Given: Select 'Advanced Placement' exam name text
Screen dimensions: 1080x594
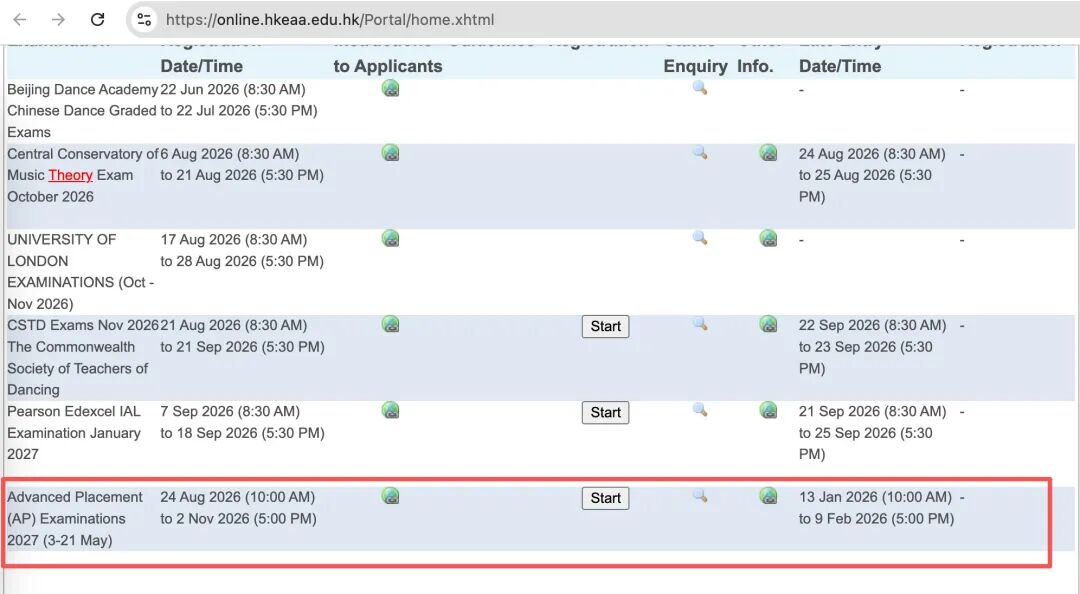Looking at the screenshot, I should (75, 497).
